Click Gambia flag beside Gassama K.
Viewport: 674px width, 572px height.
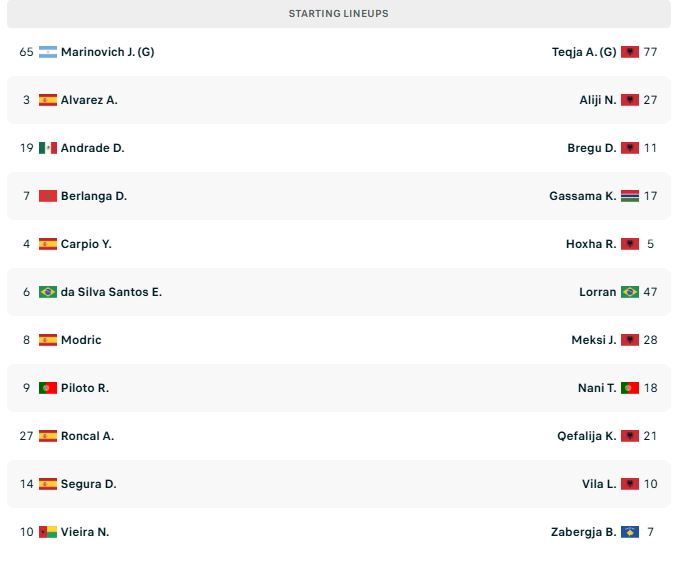pyautogui.click(x=630, y=196)
